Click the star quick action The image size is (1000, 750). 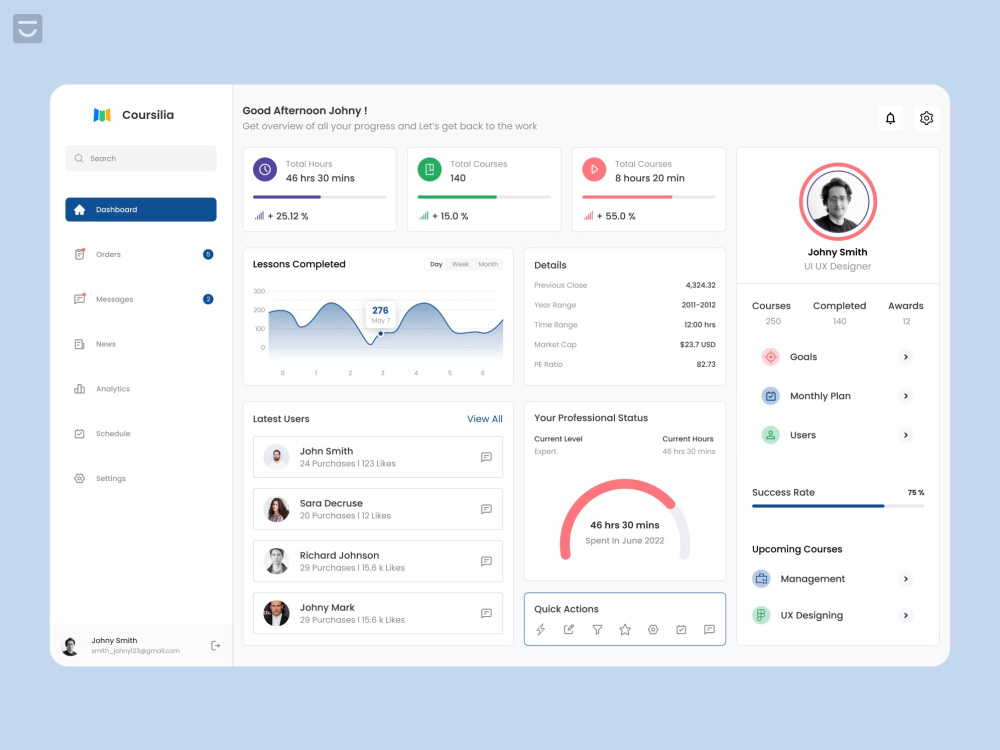coord(625,629)
